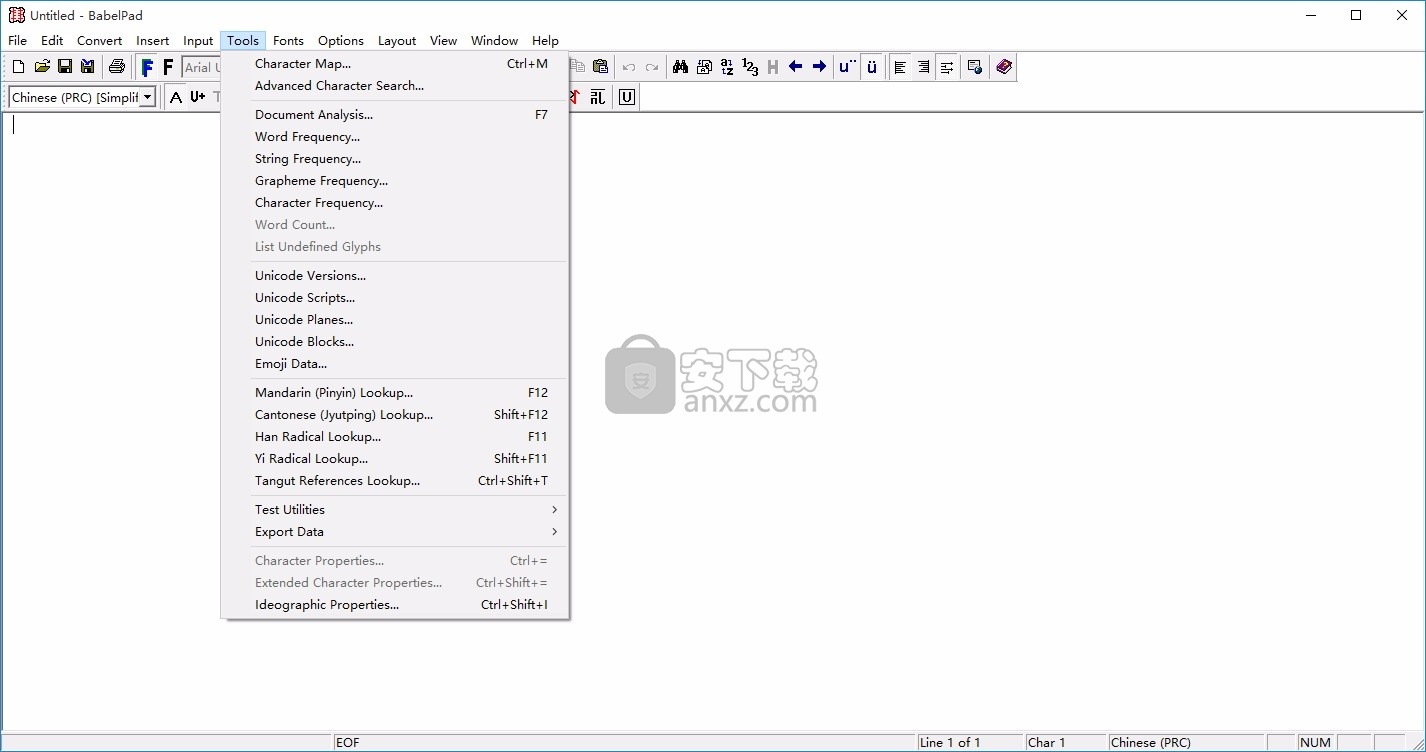
Task: Open the Options menu
Action: point(341,41)
